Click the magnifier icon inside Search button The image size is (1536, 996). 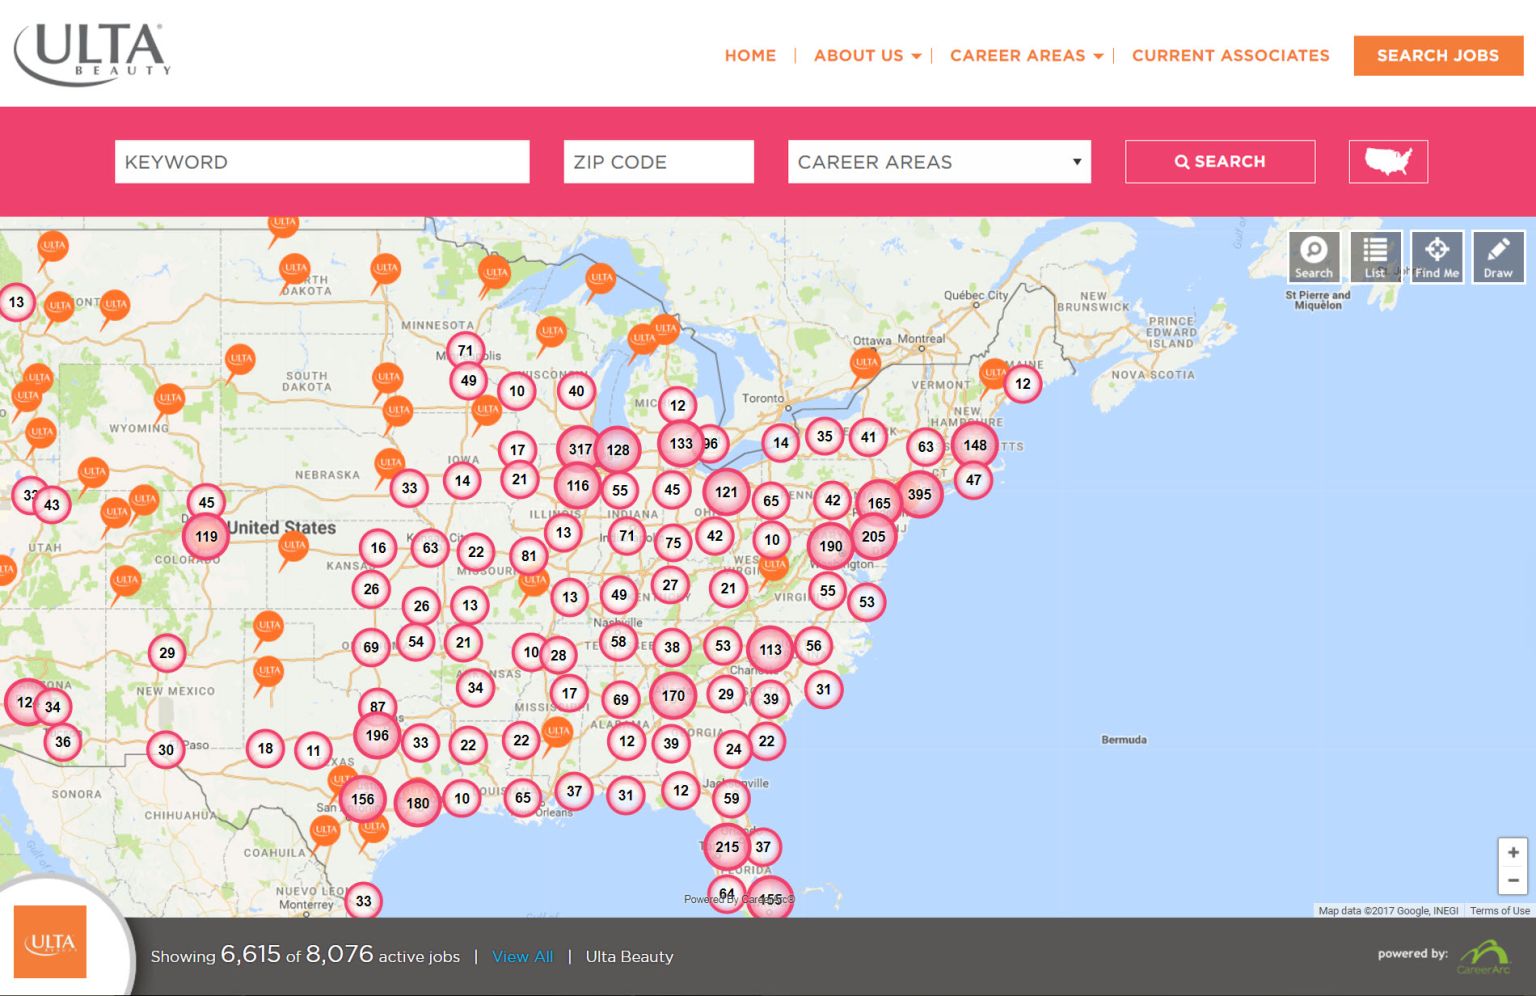tap(1182, 161)
